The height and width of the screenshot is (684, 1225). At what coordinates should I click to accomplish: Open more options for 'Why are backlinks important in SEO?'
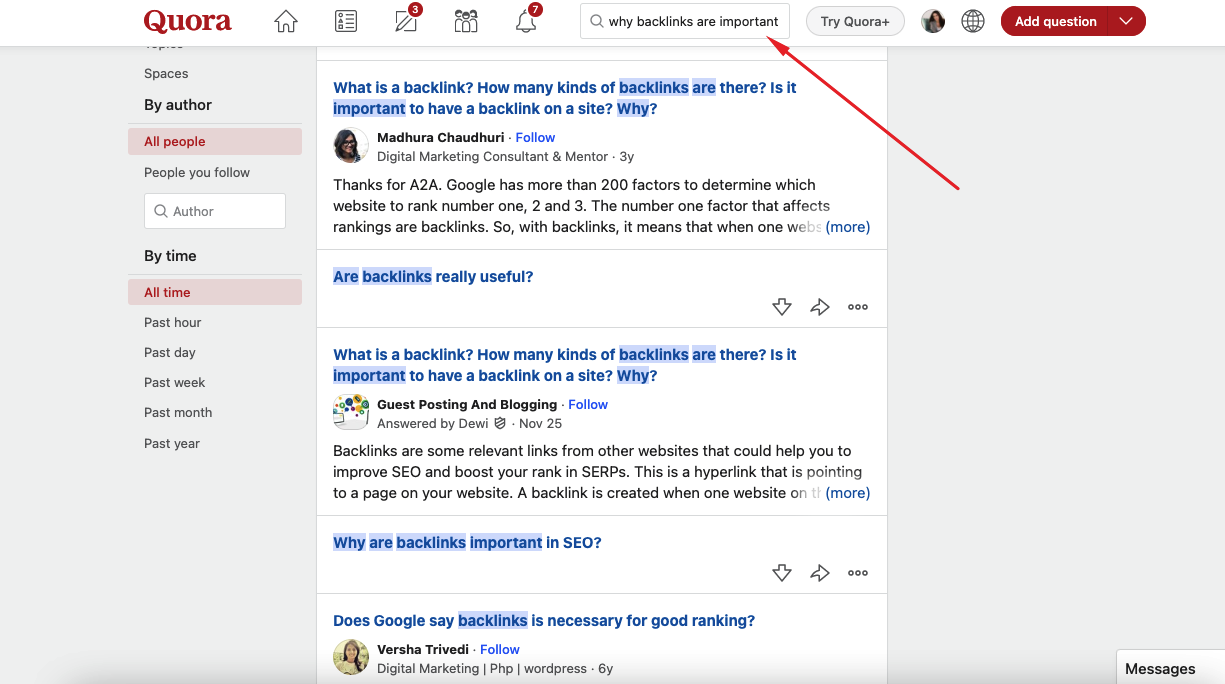(x=858, y=573)
